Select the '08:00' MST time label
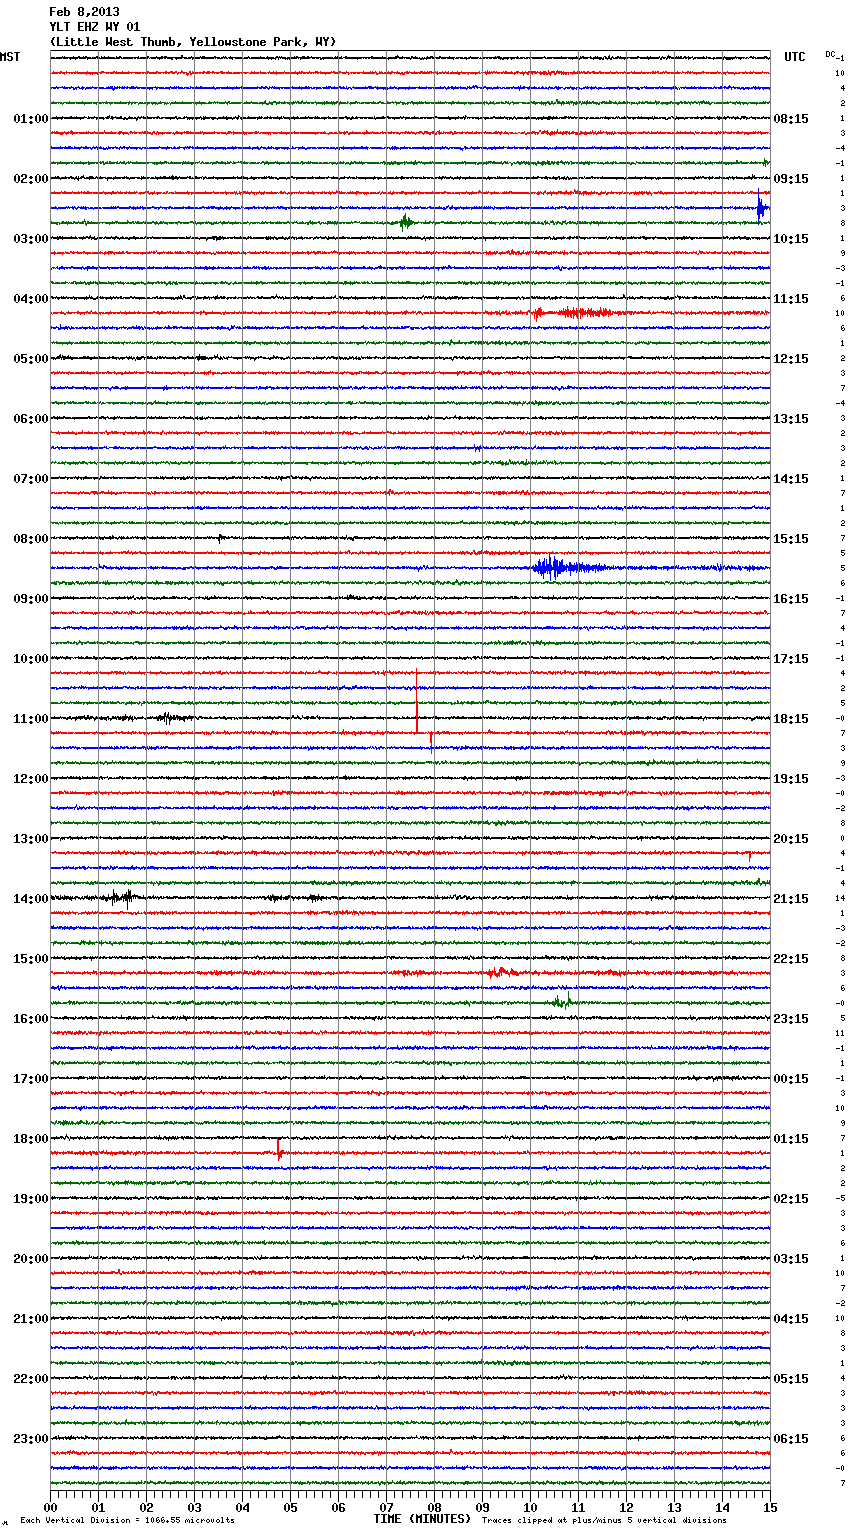This screenshot has width=850, height=1534. click(31, 539)
